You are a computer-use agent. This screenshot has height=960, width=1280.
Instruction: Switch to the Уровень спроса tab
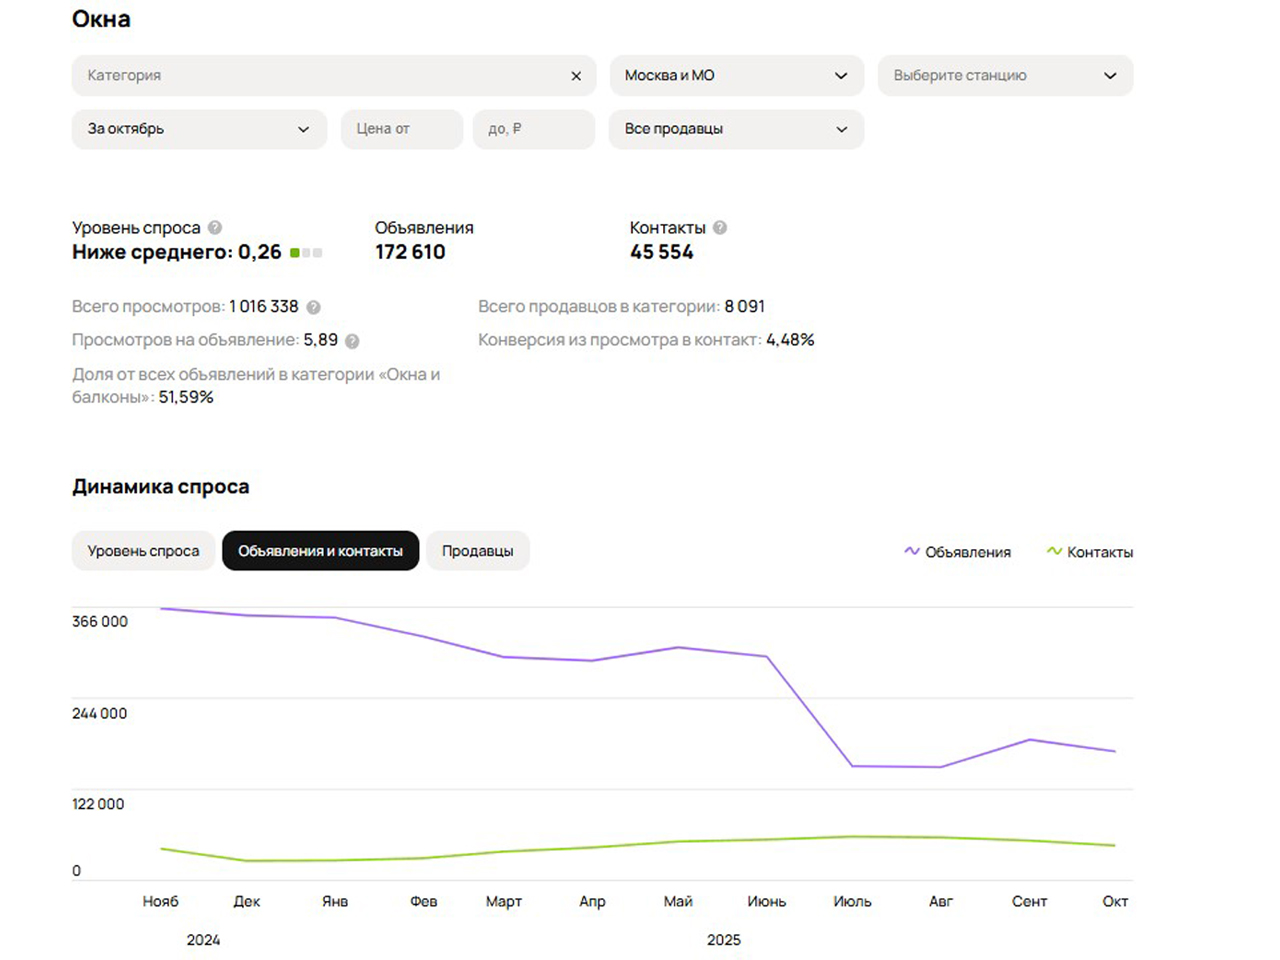coord(143,551)
